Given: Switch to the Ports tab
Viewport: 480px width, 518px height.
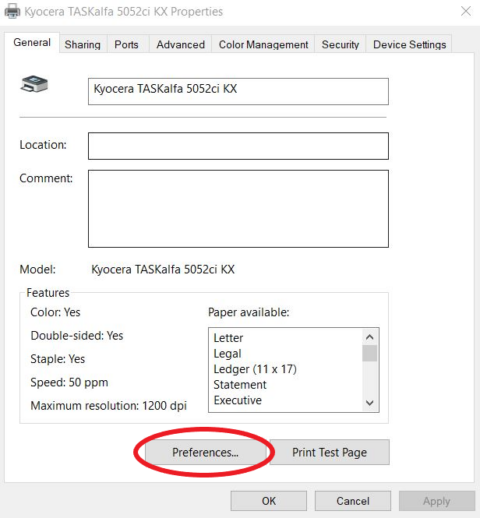Looking at the screenshot, I should click(x=126, y=44).
